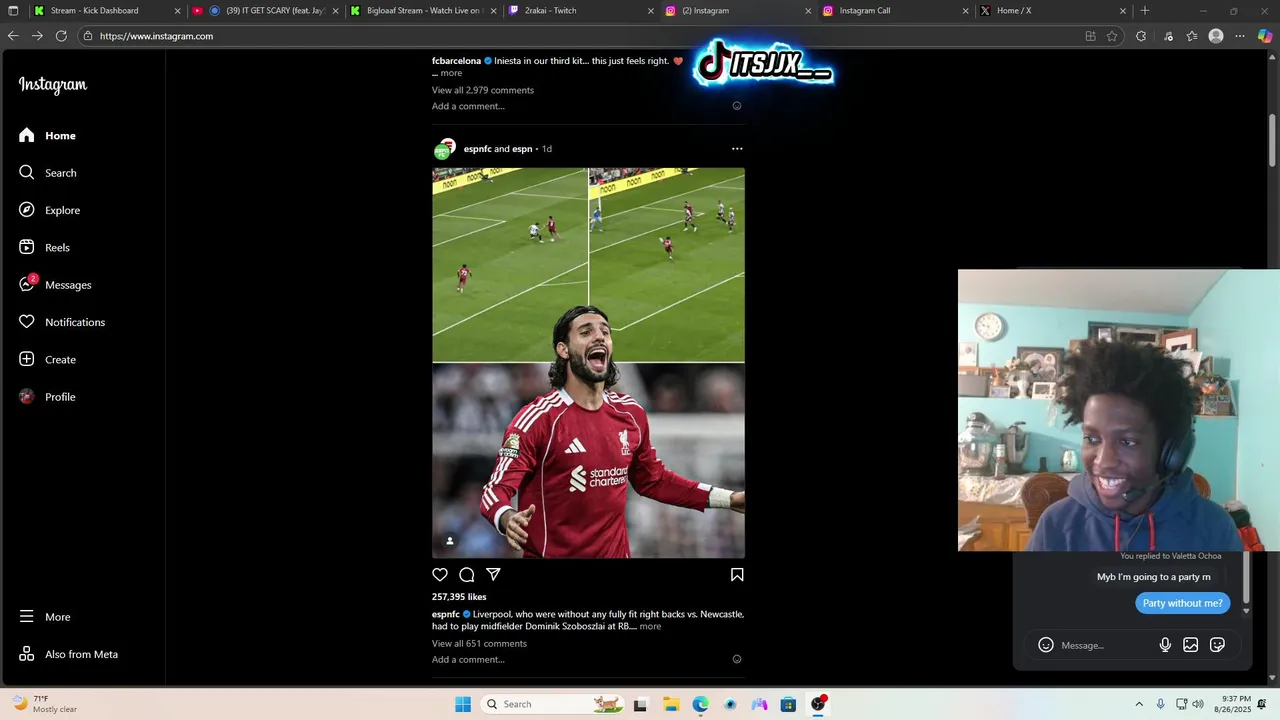Open three-dot options on espnfc post
The image size is (1280, 720).
737,148
